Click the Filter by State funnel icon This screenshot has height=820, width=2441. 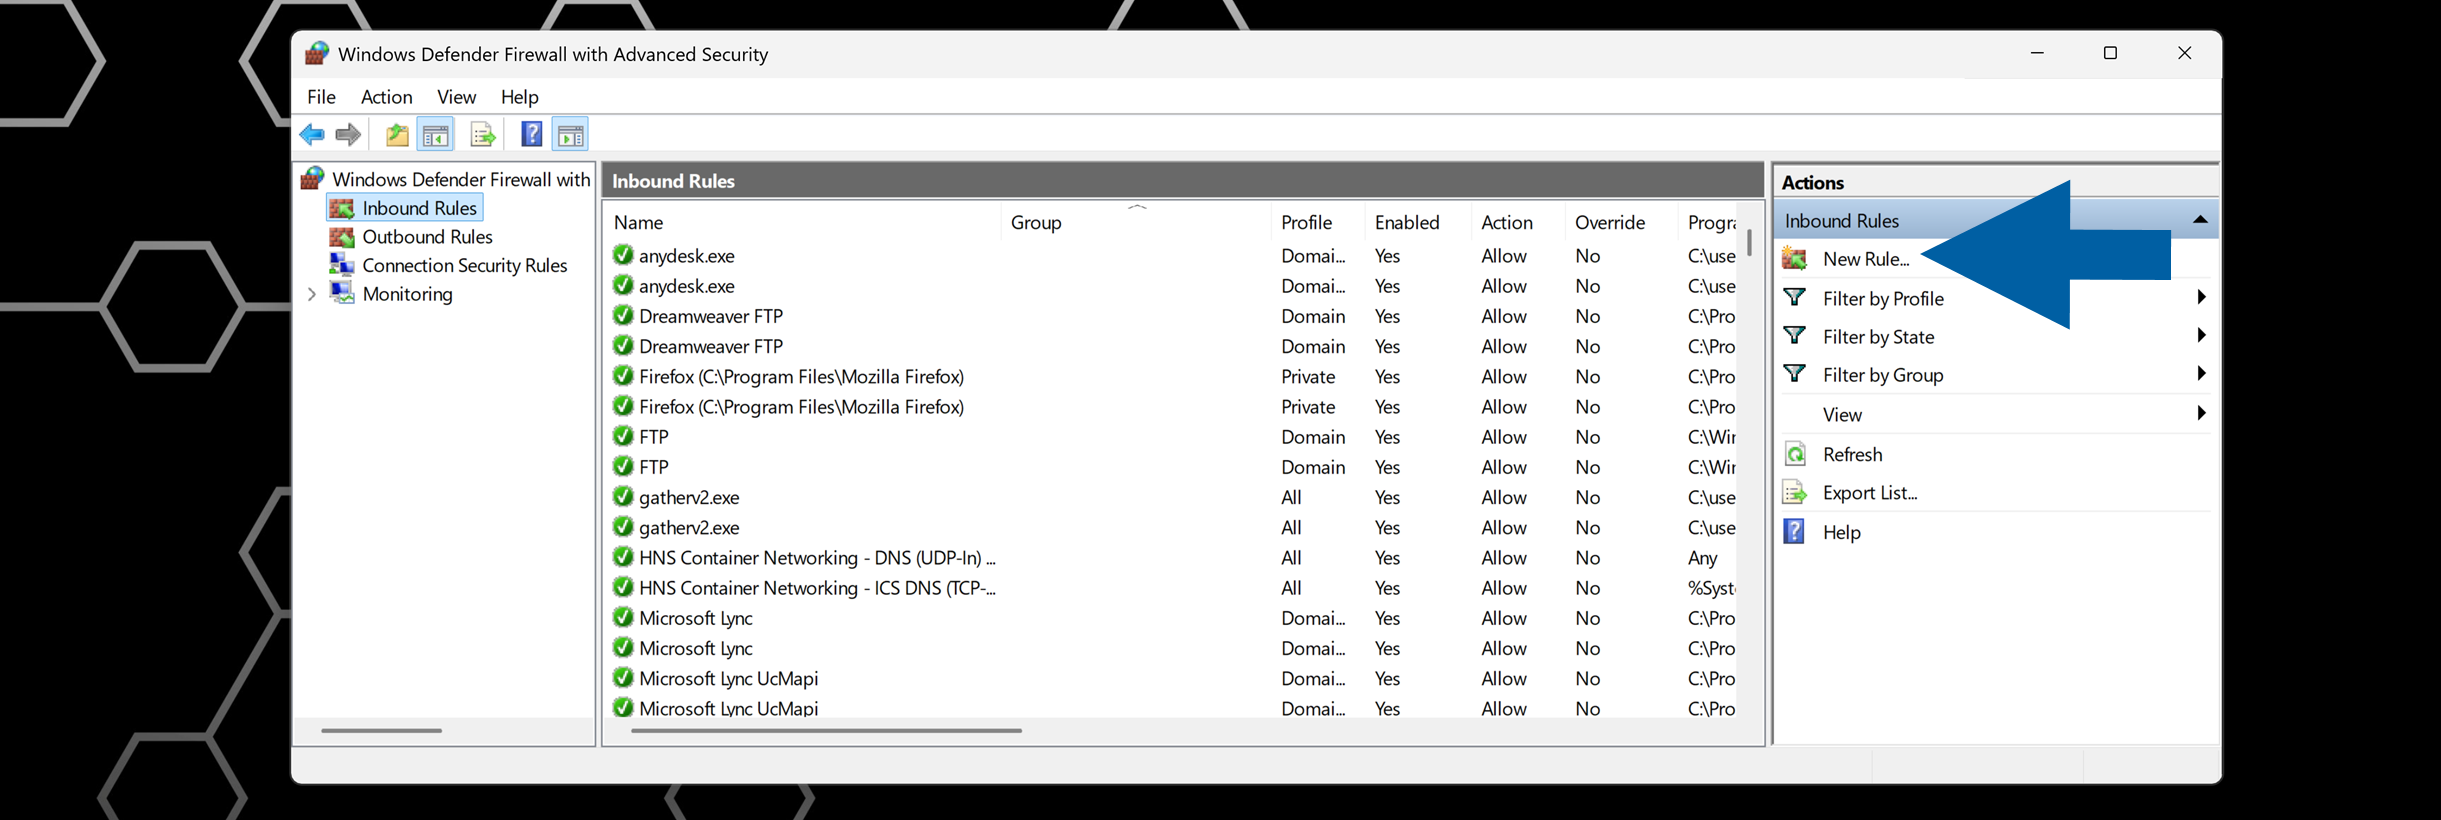(x=1795, y=336)
